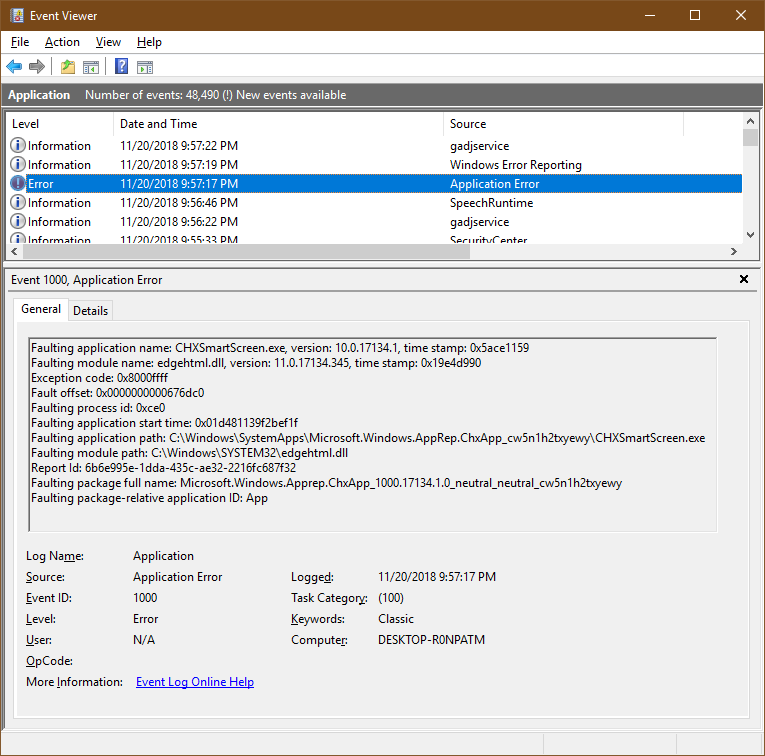Click the blue Help question mark icon

(x=121, y=66)
